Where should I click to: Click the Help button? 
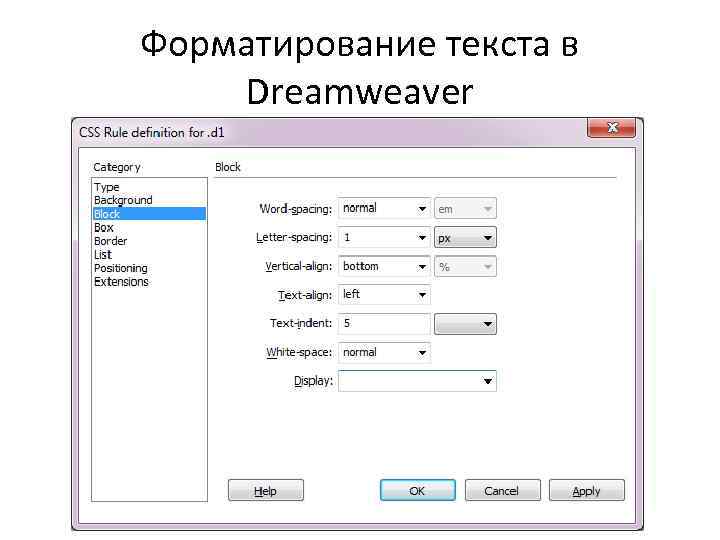tap(265, 490)
